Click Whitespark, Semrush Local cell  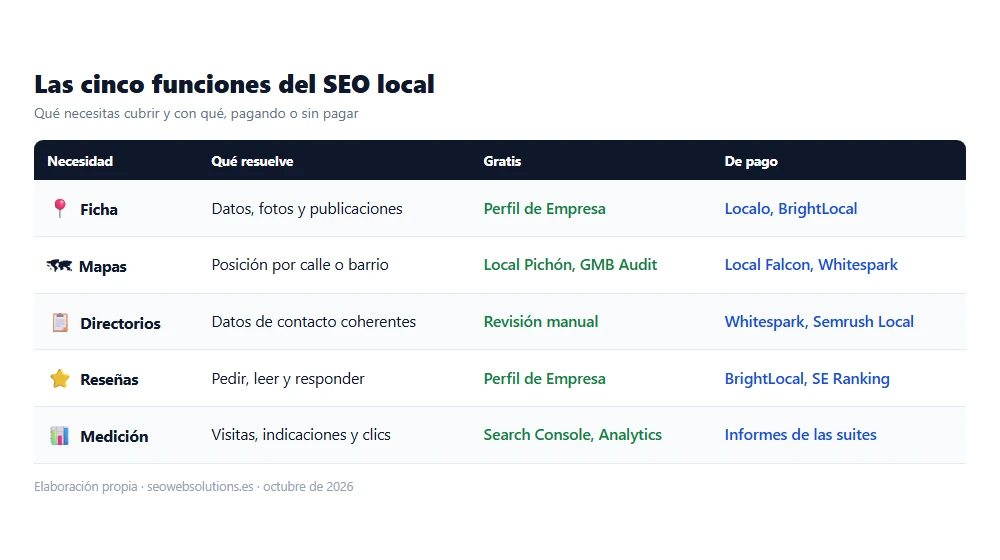819,321
